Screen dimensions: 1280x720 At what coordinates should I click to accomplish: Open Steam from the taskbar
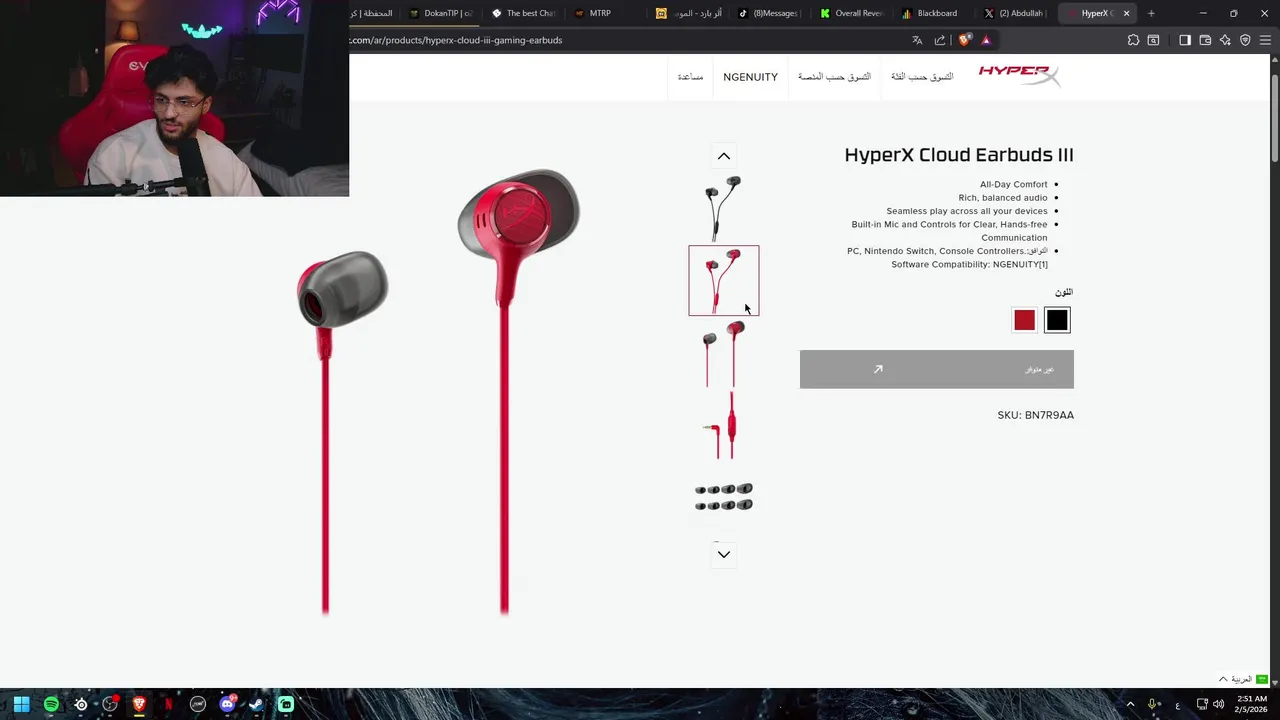pos(256,704)
